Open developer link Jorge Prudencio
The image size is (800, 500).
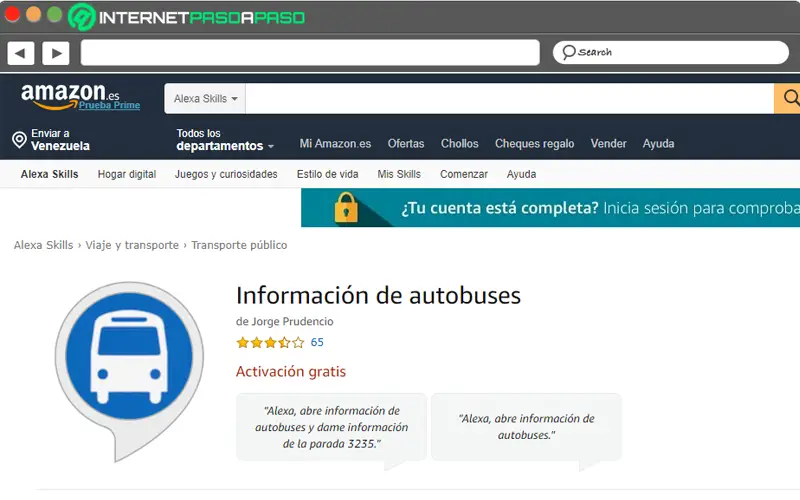click(x=292, y=321)
